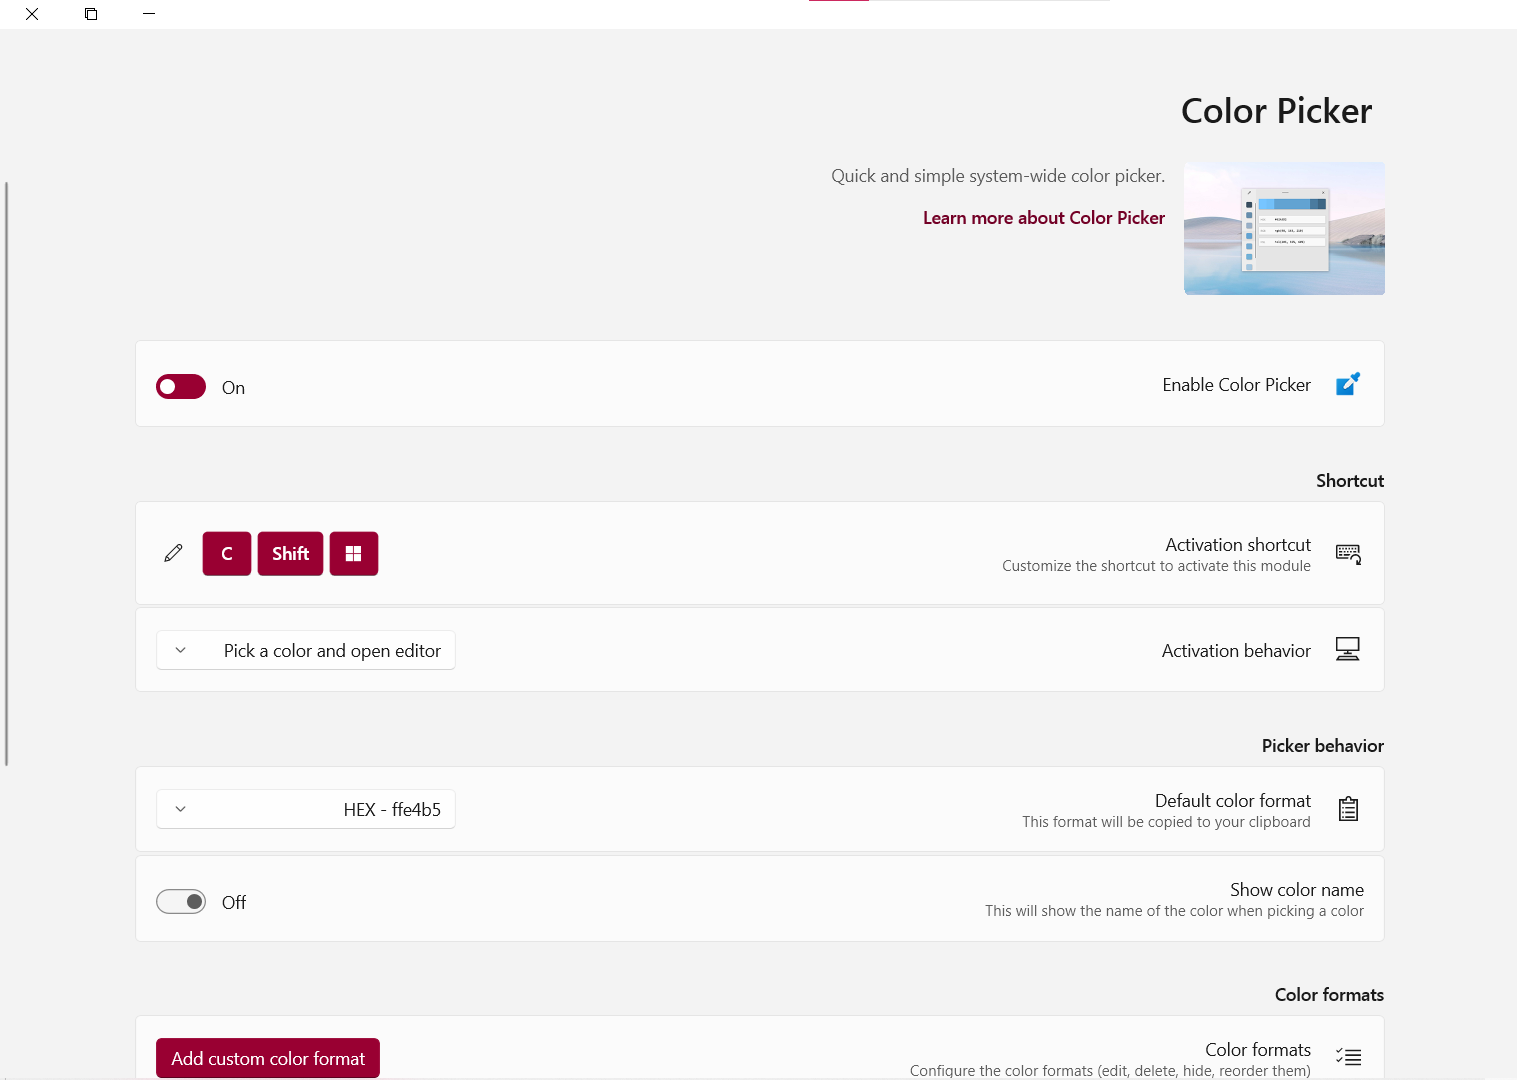
Task: Click the Default color format clipboard icon
Action: pyautogui.click(x=1348, y=809)
